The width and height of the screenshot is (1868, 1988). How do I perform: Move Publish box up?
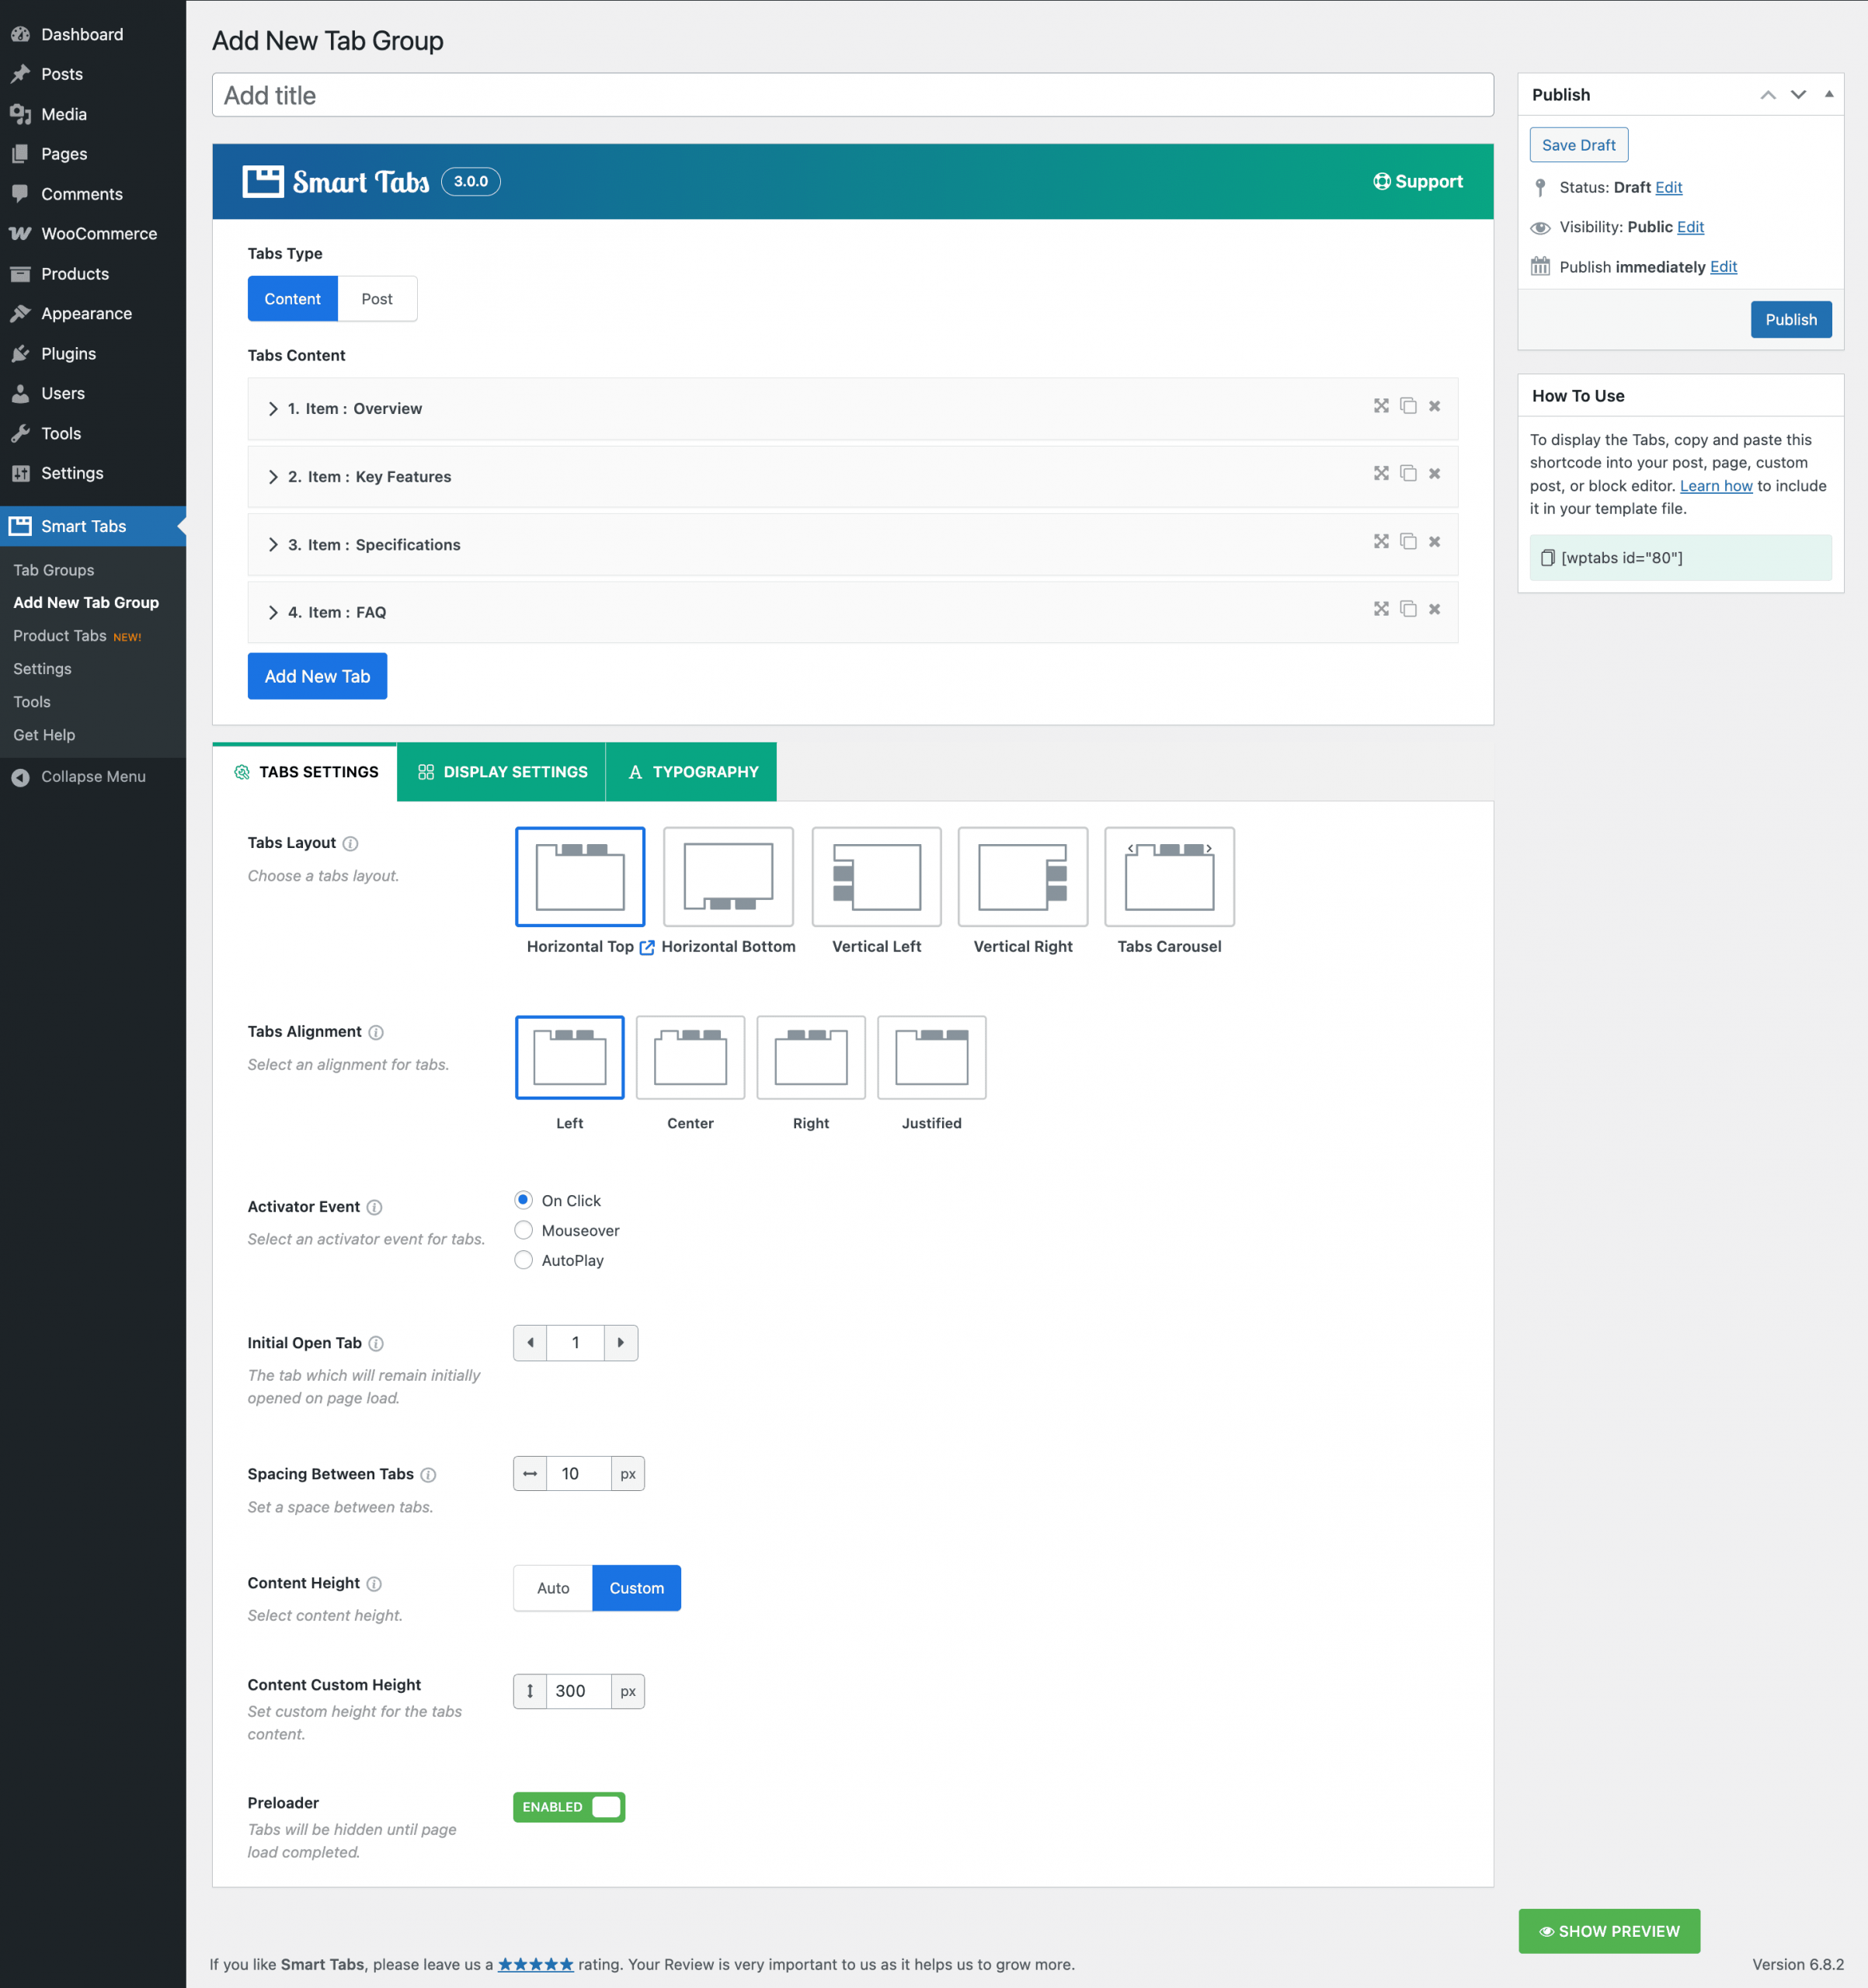click(1768, 95)
